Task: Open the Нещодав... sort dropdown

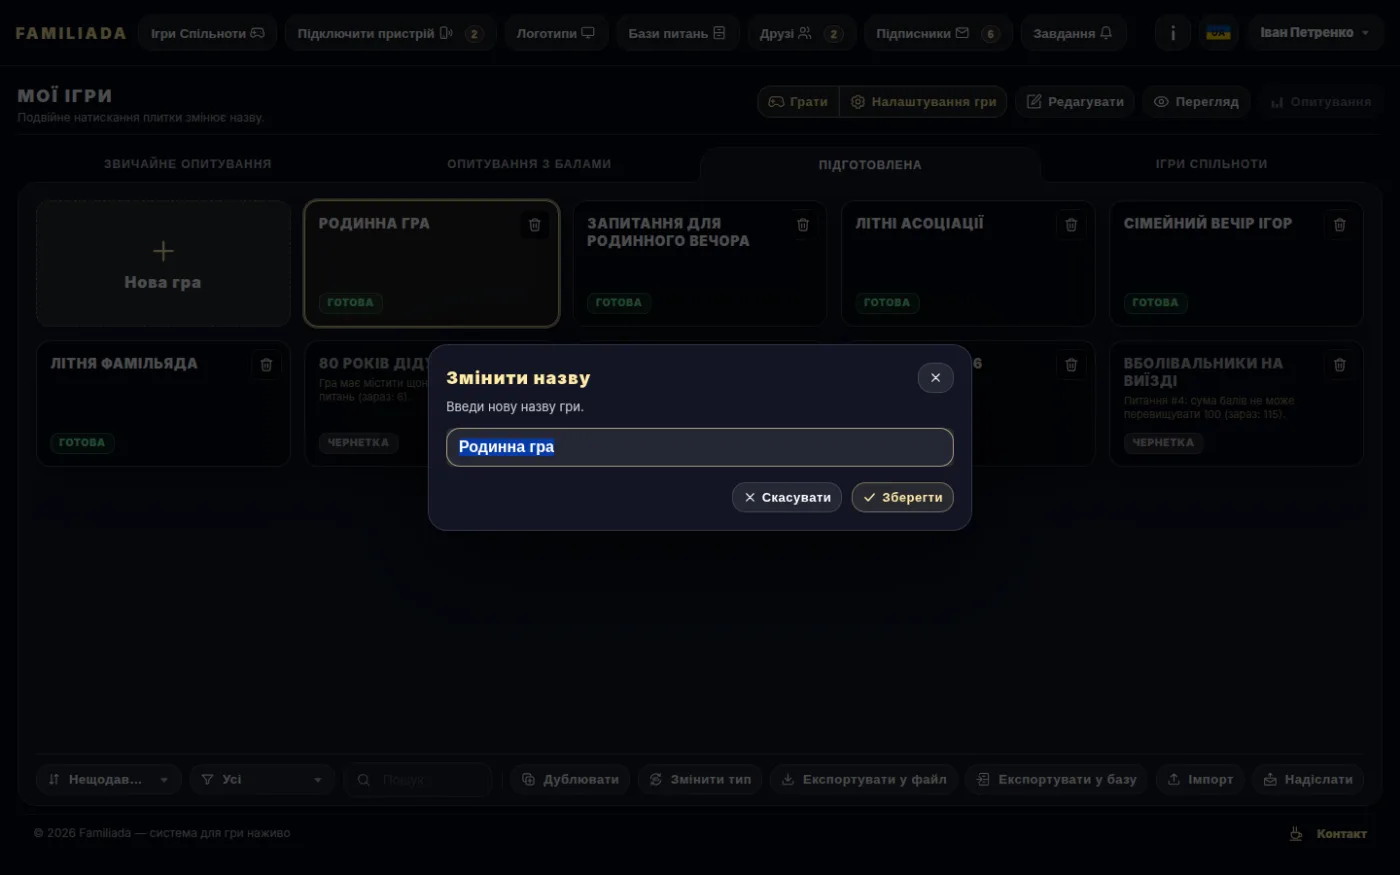Action: pyautogui.click(x=109, y=780)
